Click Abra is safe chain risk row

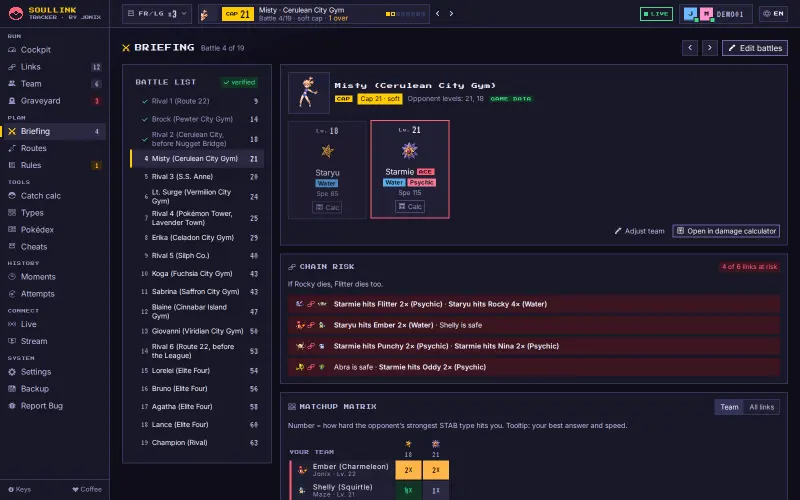(534, 367)
